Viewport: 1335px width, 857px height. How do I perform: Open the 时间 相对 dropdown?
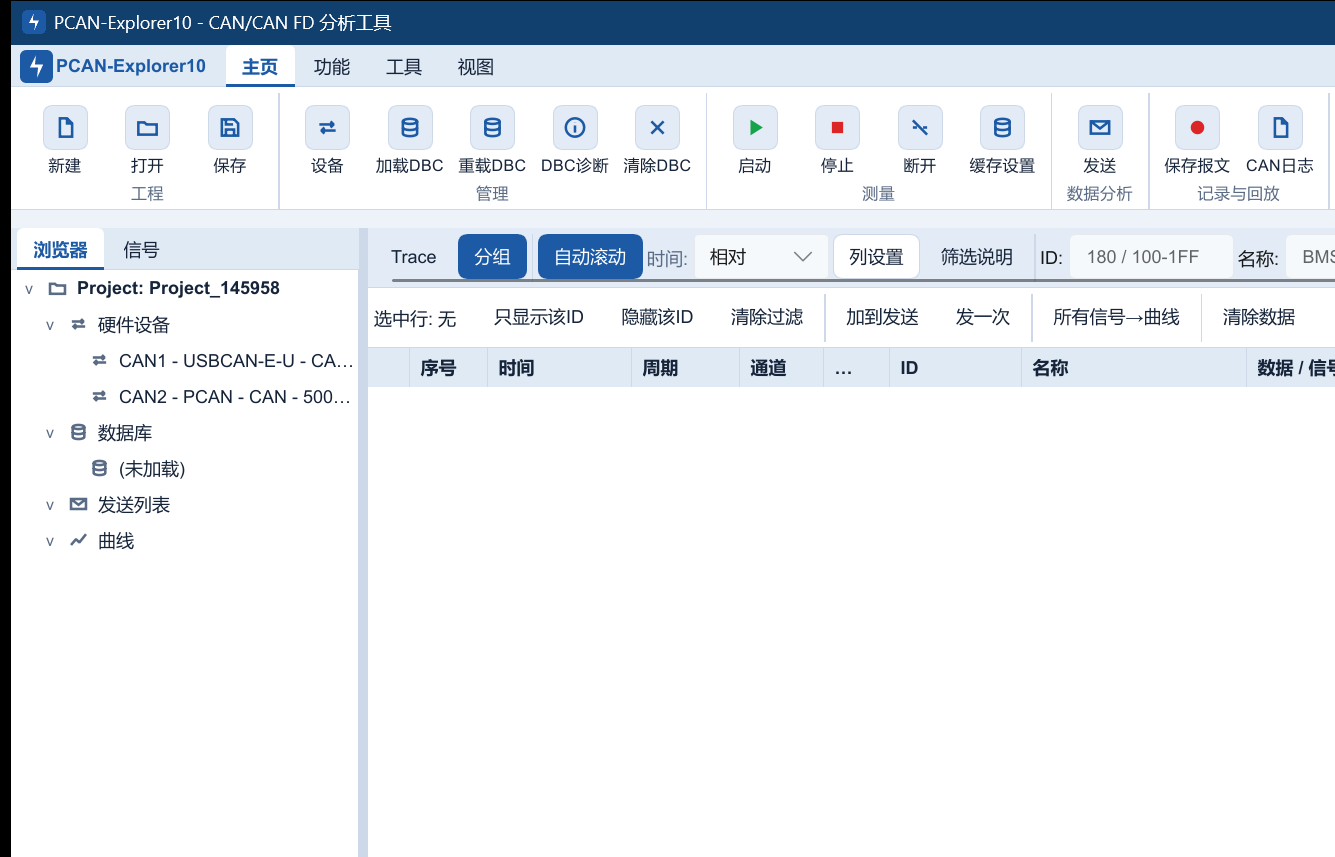click(x=761, y=257)
